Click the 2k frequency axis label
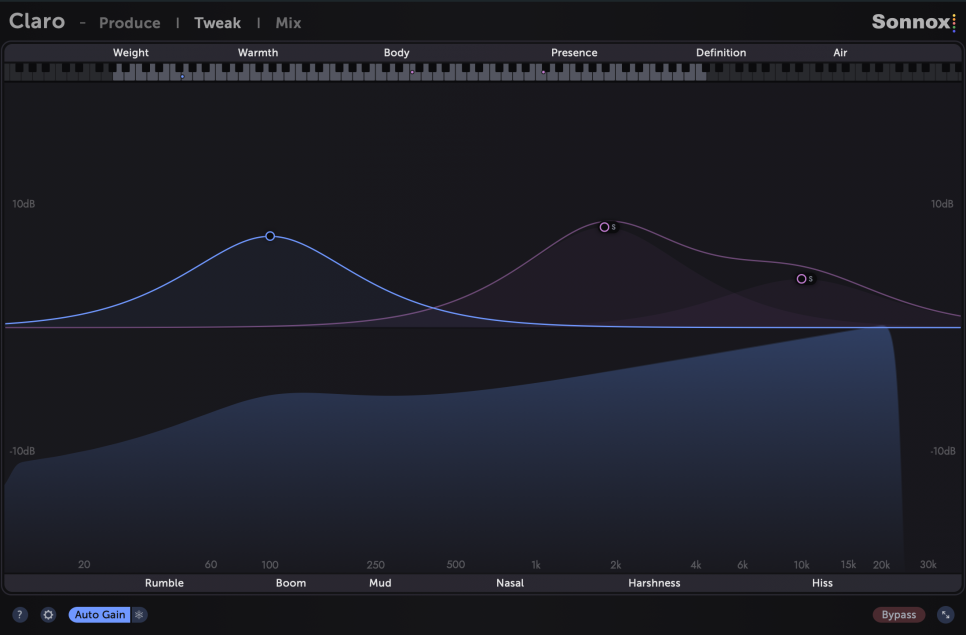The height and width of the screenshot is (635, 966). [615, 564]
